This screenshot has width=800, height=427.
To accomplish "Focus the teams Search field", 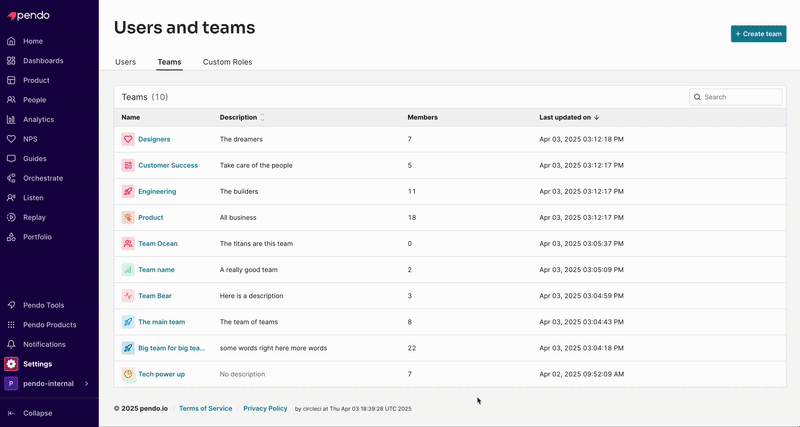I will point(736,97).
